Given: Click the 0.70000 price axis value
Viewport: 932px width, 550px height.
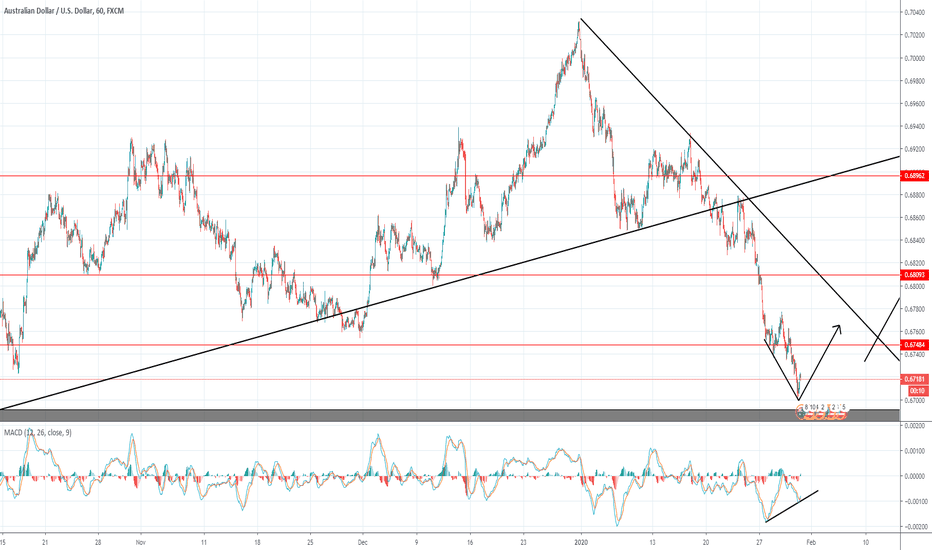Looking at the screenshot, I should click(915, 58).
